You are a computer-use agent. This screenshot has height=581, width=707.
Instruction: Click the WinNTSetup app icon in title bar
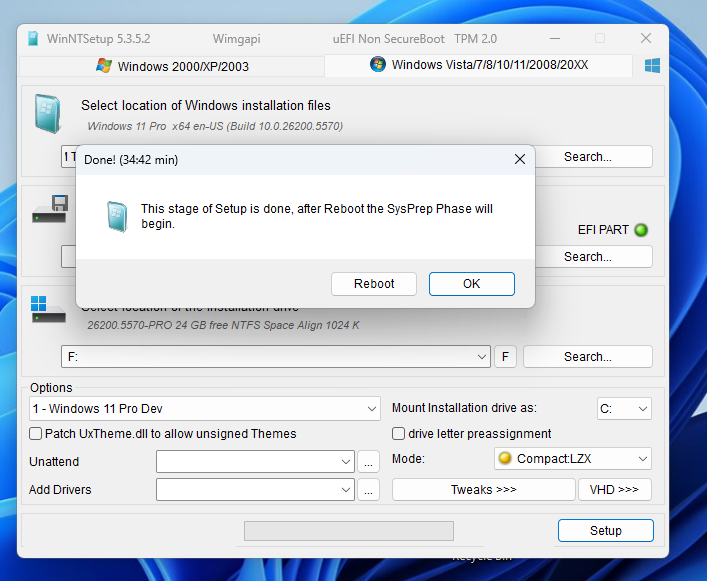pyautogui.click(x=33, y=39)
